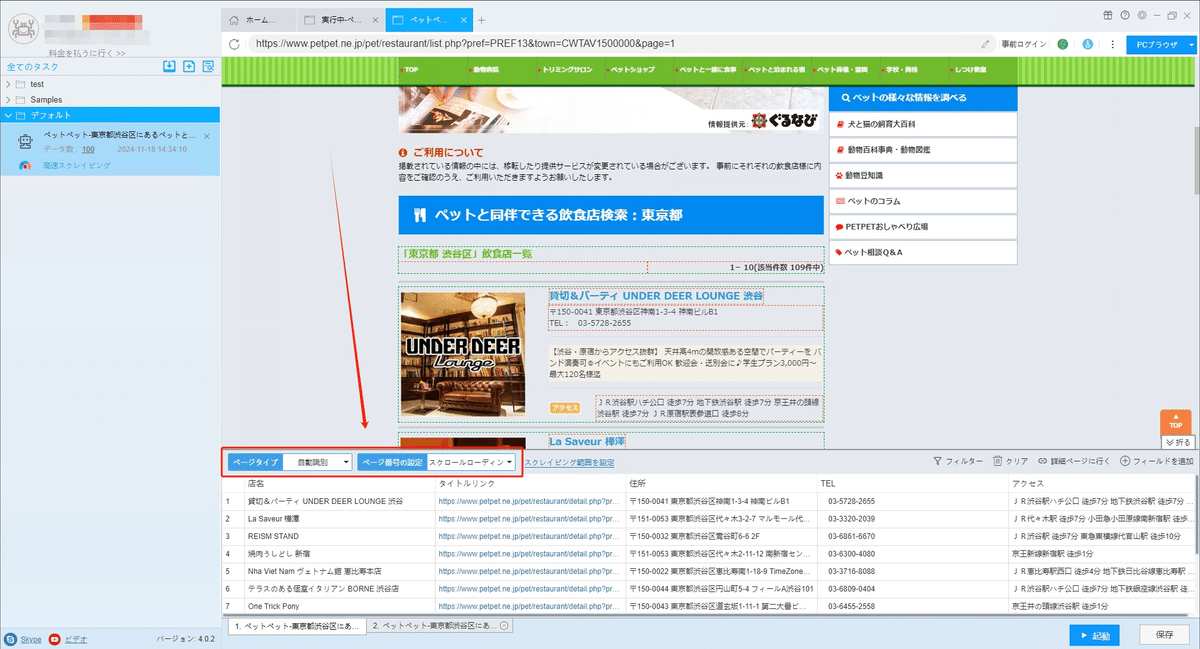Screen dimensions: 1200x649
Task: Expand the Samples folder
Action: click(x=9, y=100)
